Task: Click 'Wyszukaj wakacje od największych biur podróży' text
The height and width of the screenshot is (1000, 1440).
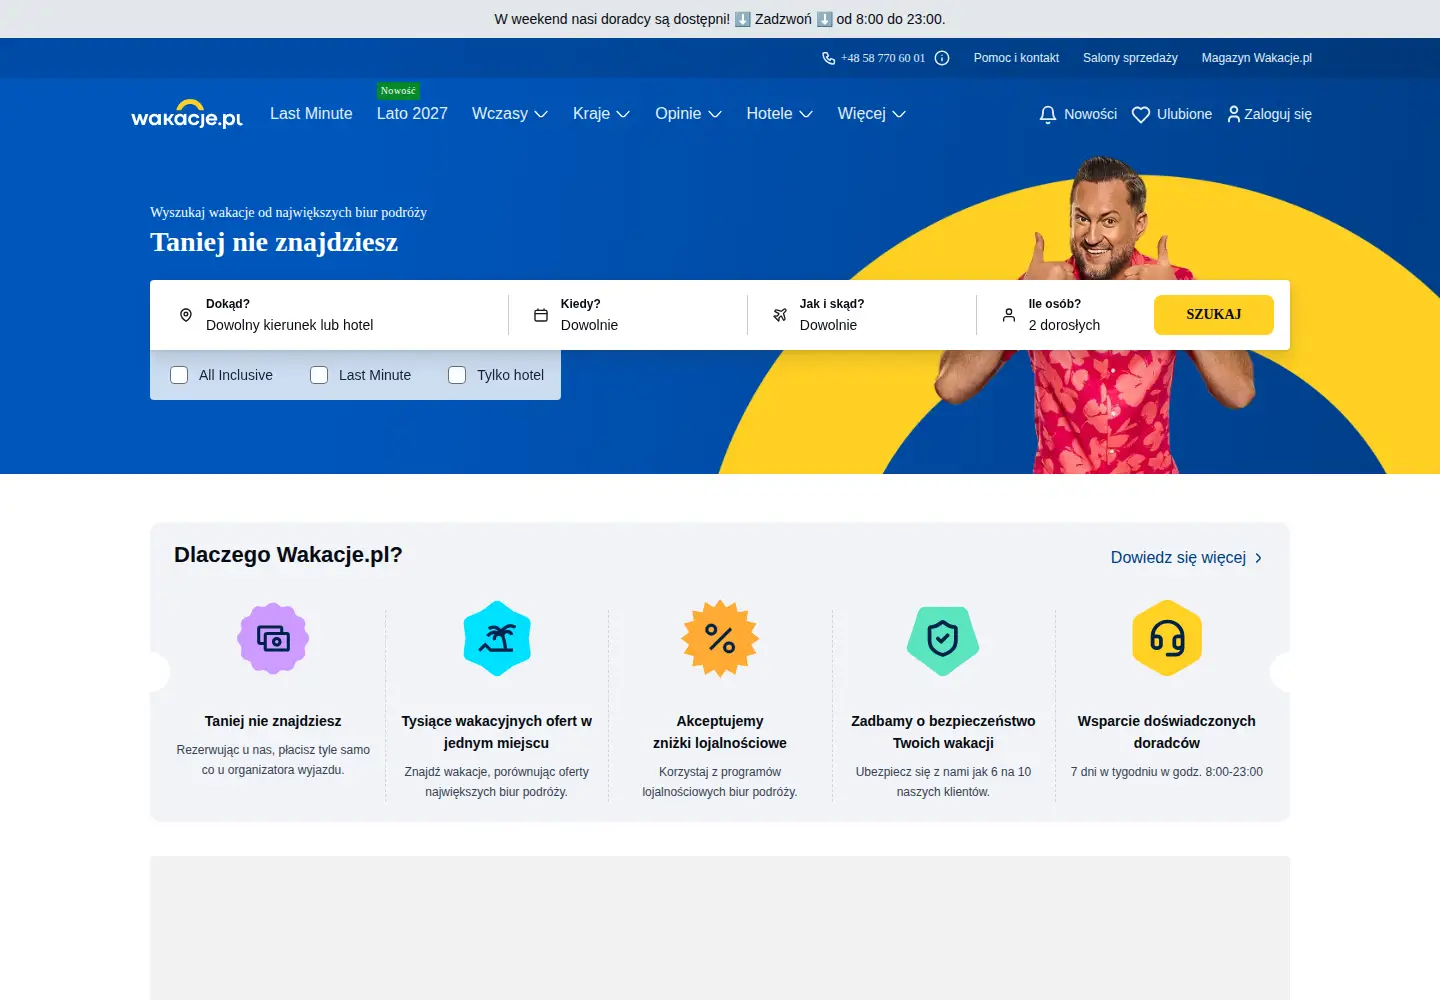Action: tap(288, 212)
